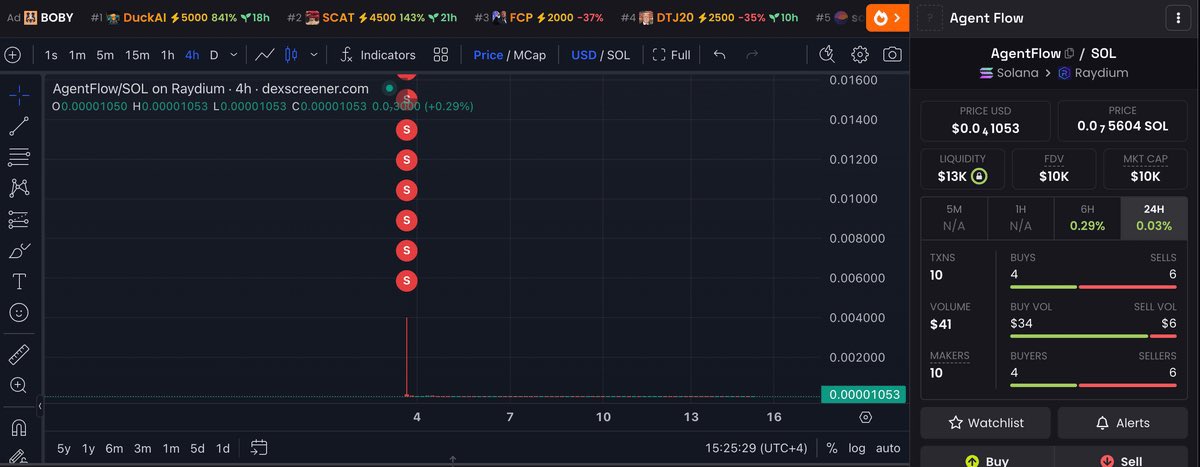Set interval to 15m
The height and width of the screenshot is (467, 1200).
coord(138,55)
